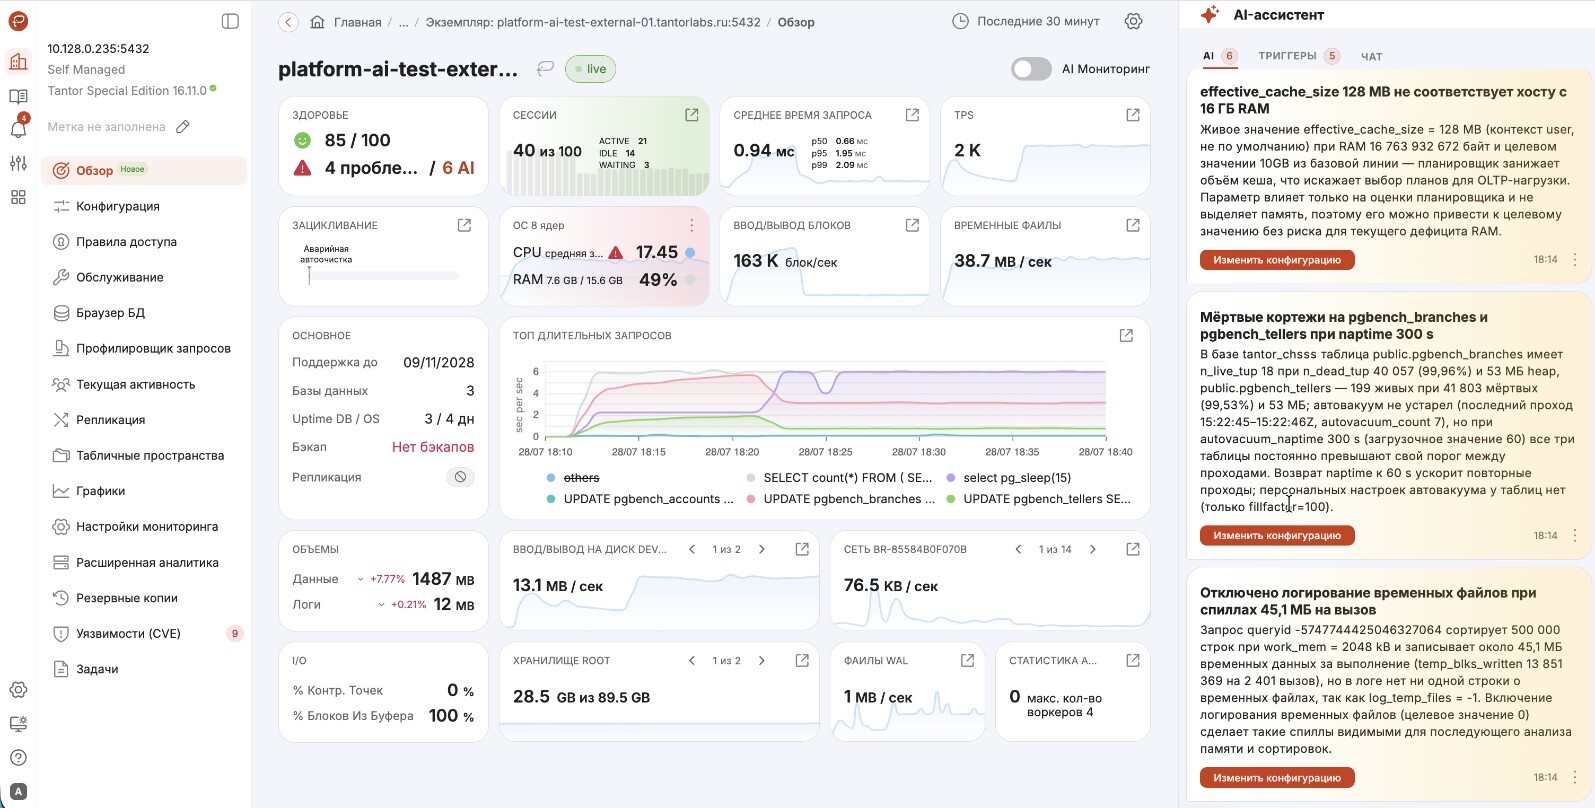Go back using the breadcrumb arrow

(x=288, y=22)
